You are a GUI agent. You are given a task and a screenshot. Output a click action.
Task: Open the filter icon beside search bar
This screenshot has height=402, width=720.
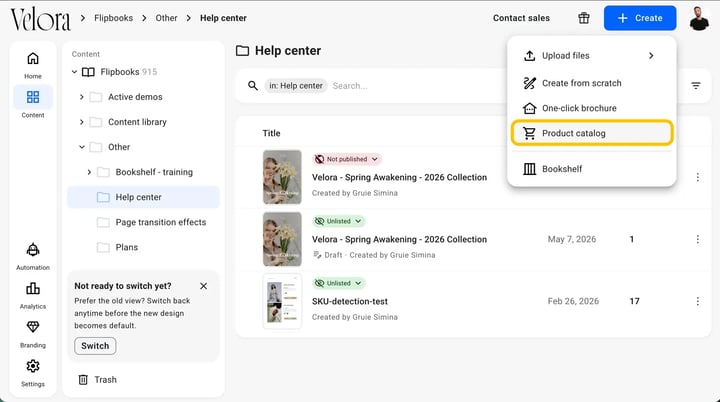click(x=696, y=85)
